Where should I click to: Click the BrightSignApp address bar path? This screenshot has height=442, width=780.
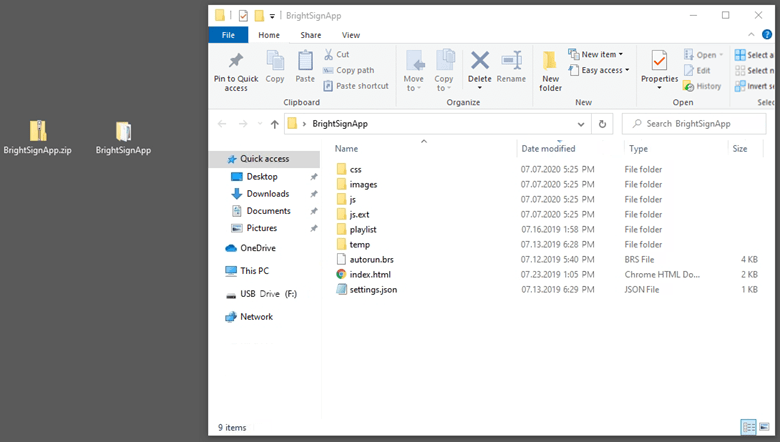(x=340, y=124)
